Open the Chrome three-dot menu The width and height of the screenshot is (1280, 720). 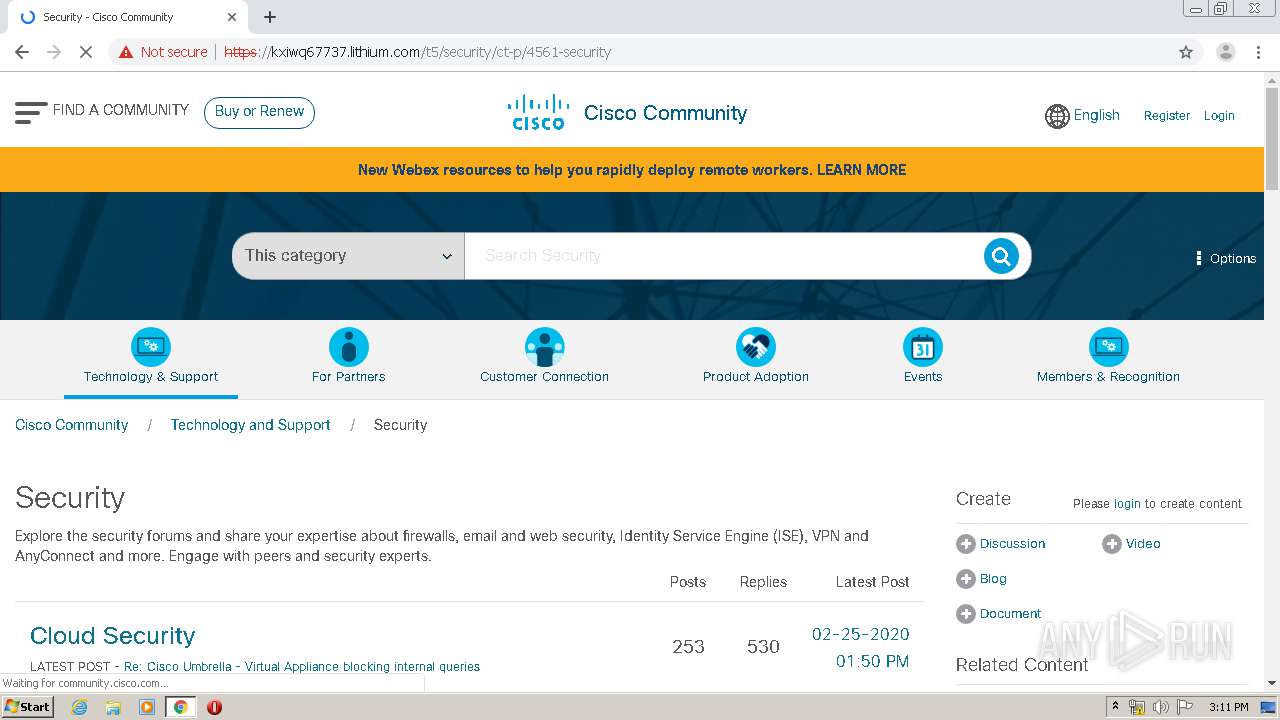point(1258,52)
